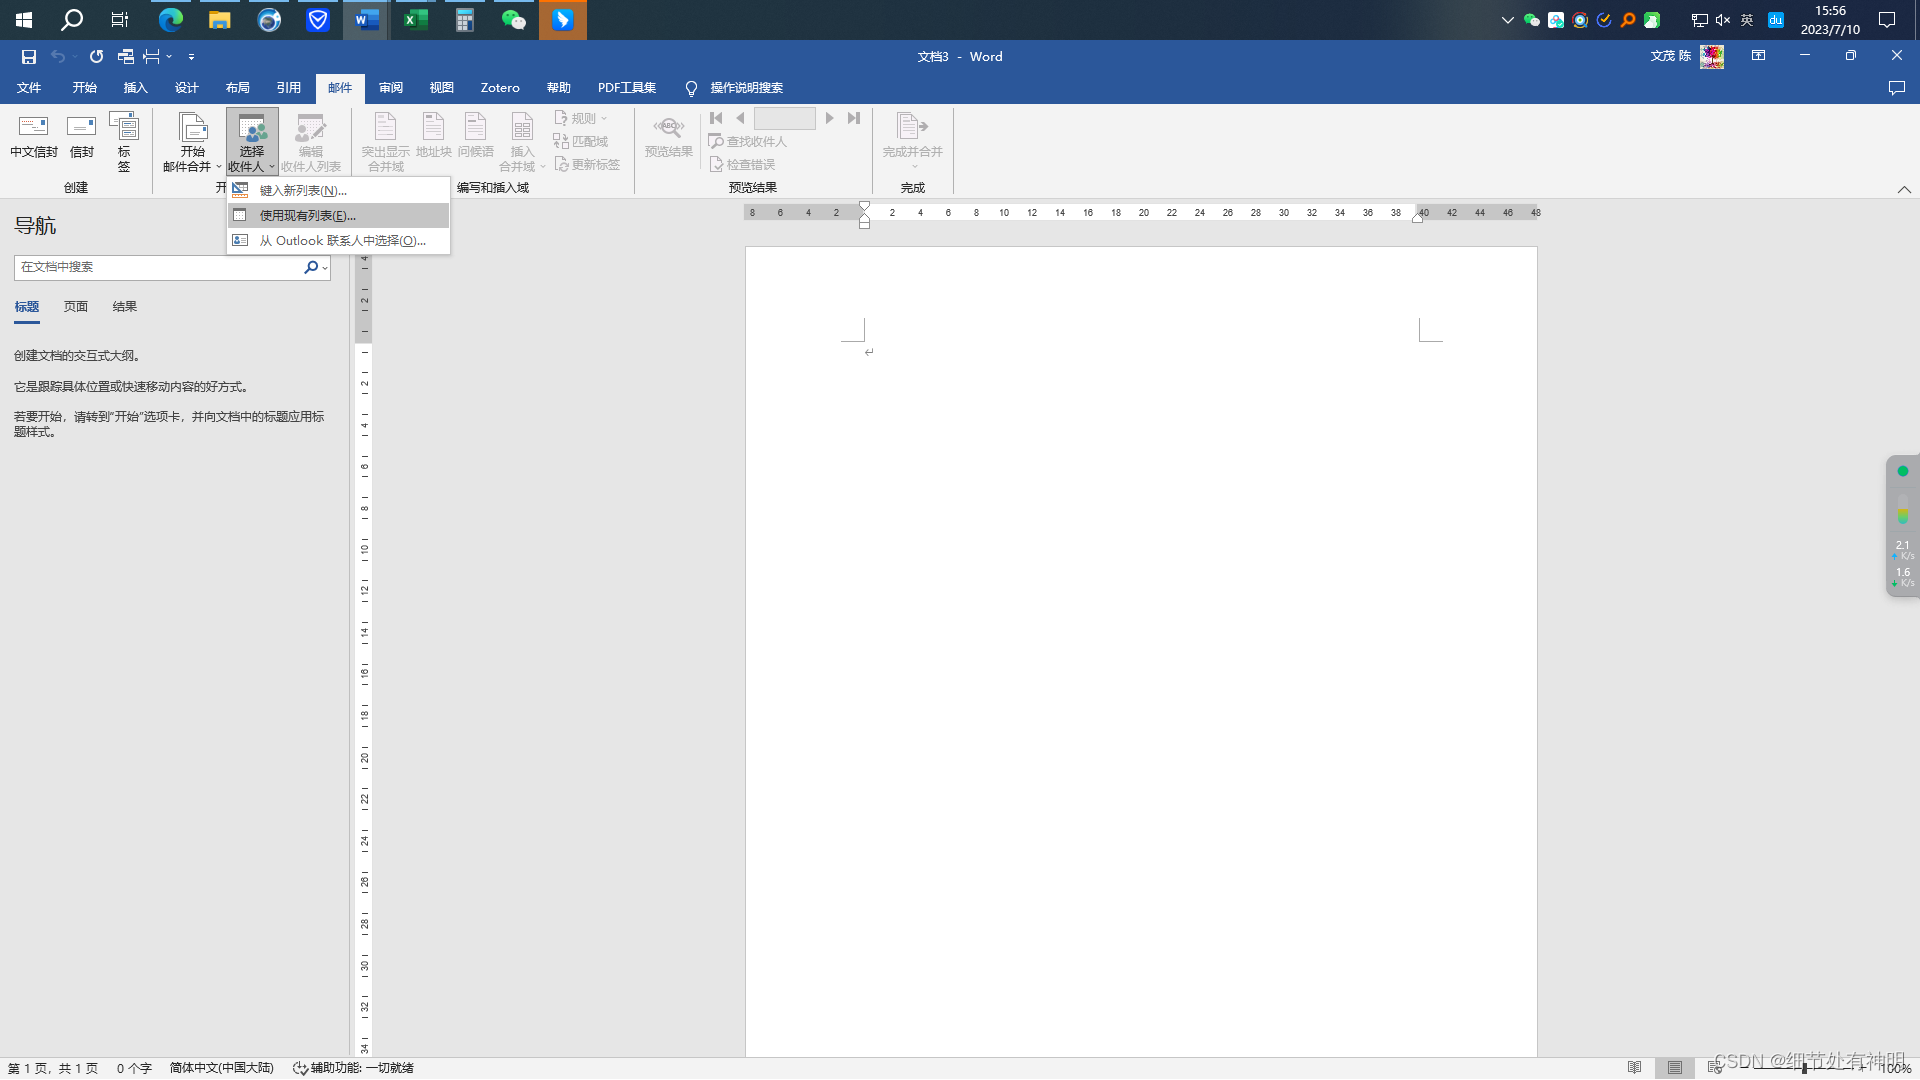
Task: Click the zoom slider in status bar
Action: [x=1804, y=1068]
